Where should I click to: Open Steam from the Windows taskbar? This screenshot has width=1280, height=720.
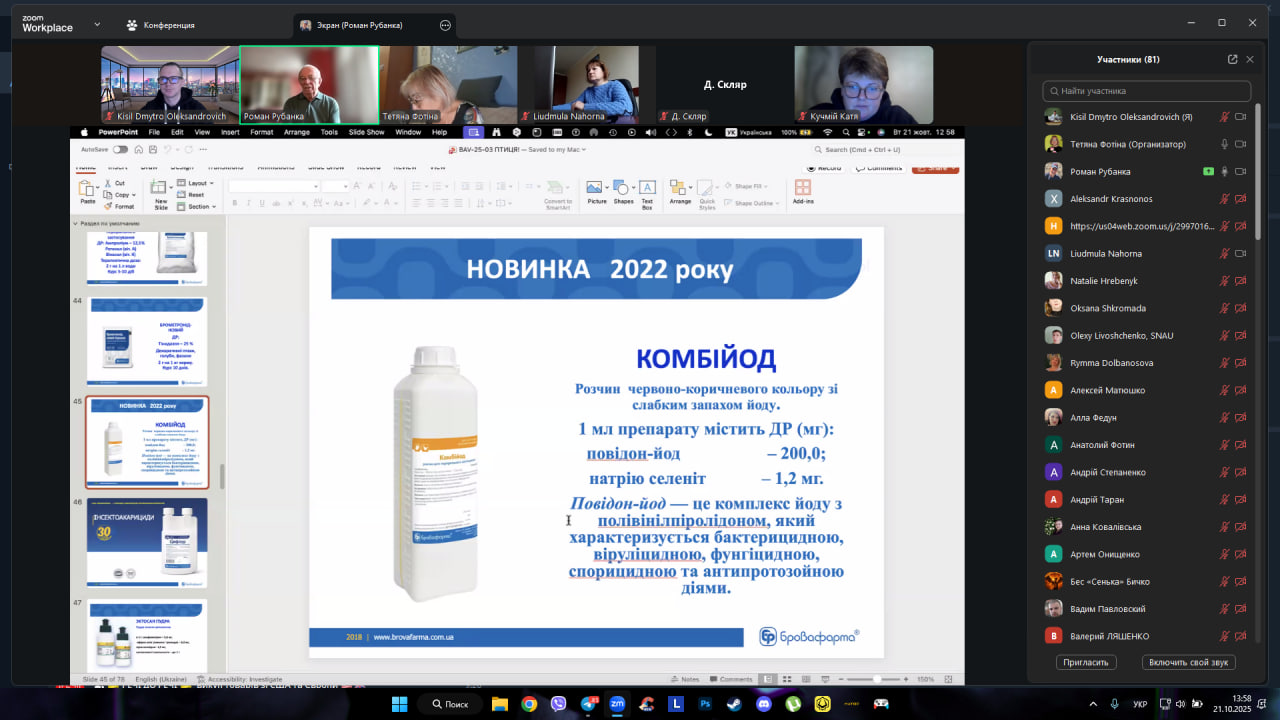734,704
